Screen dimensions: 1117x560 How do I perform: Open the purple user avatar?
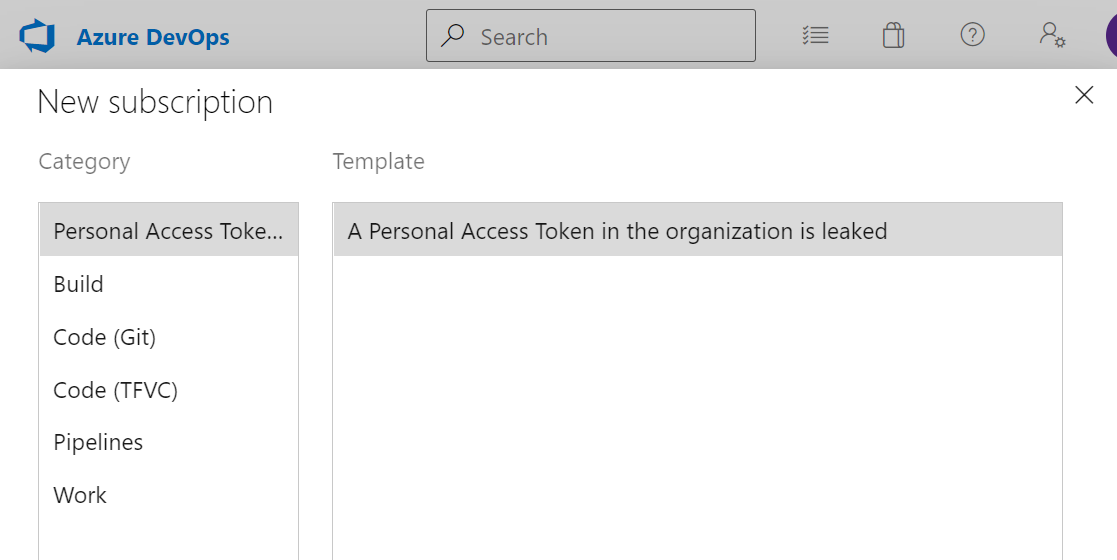coord(1111,36)
